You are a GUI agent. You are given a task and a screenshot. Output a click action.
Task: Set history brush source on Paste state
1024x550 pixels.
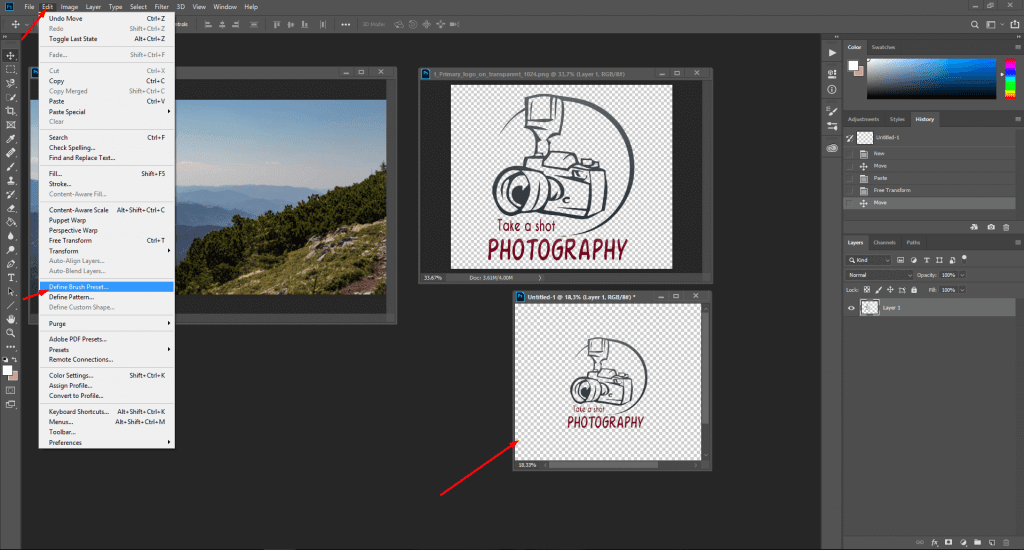pyautogui.click(x=850, y=178)
